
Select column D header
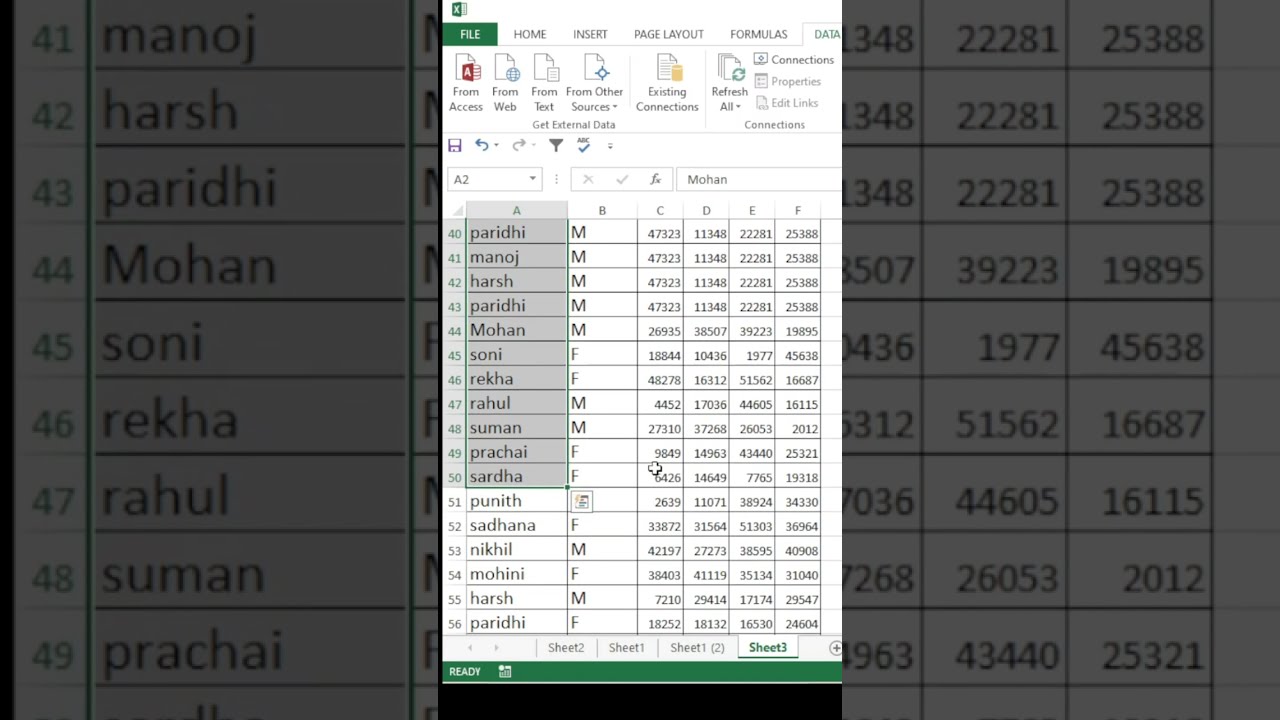coord(706,210)
